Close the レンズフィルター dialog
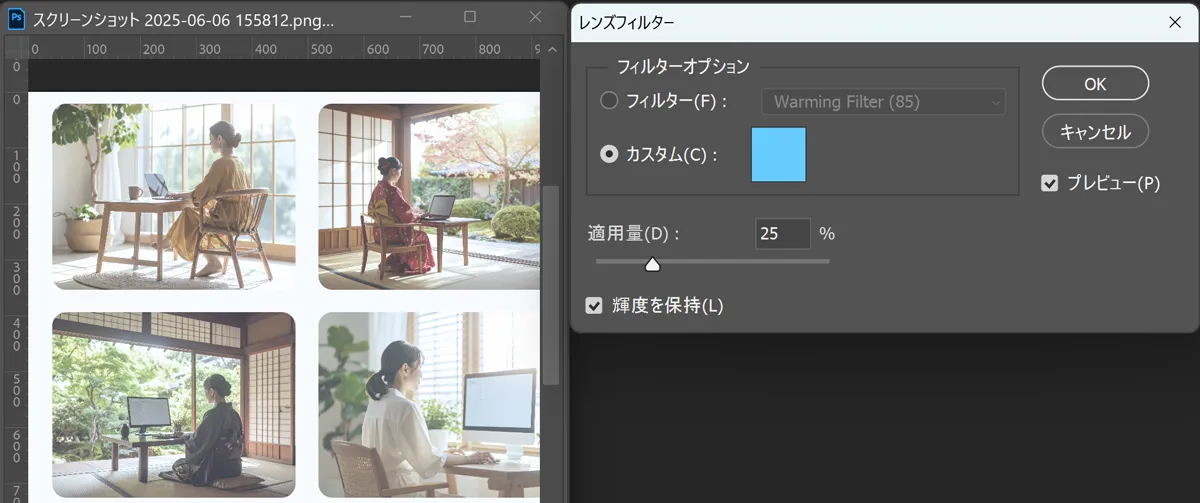Screen dimensions: 1200x503 point(1174,21)
